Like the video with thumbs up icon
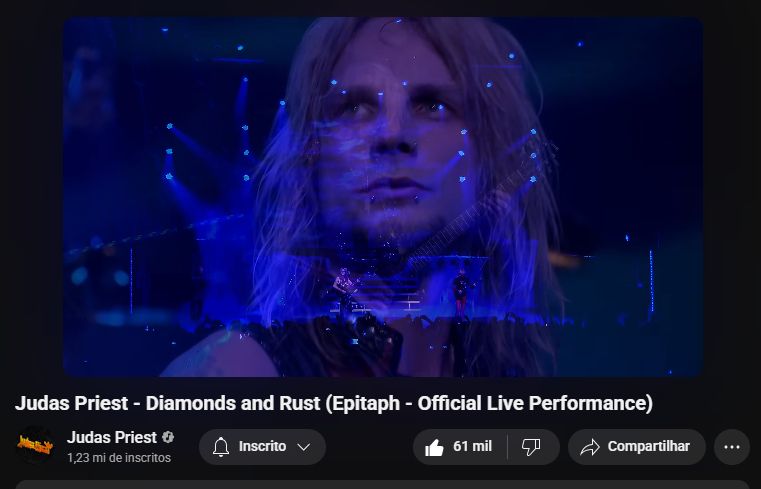The height and width of the screenshot is (489, 761). [434, 447]
